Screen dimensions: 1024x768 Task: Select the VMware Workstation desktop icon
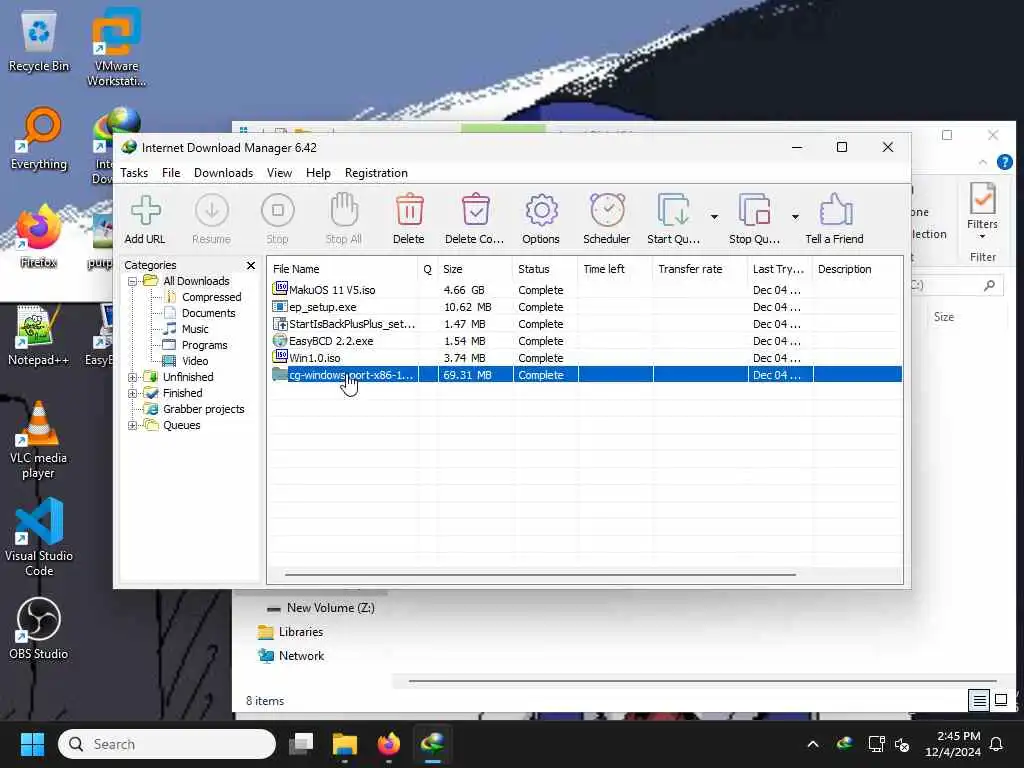116,47
